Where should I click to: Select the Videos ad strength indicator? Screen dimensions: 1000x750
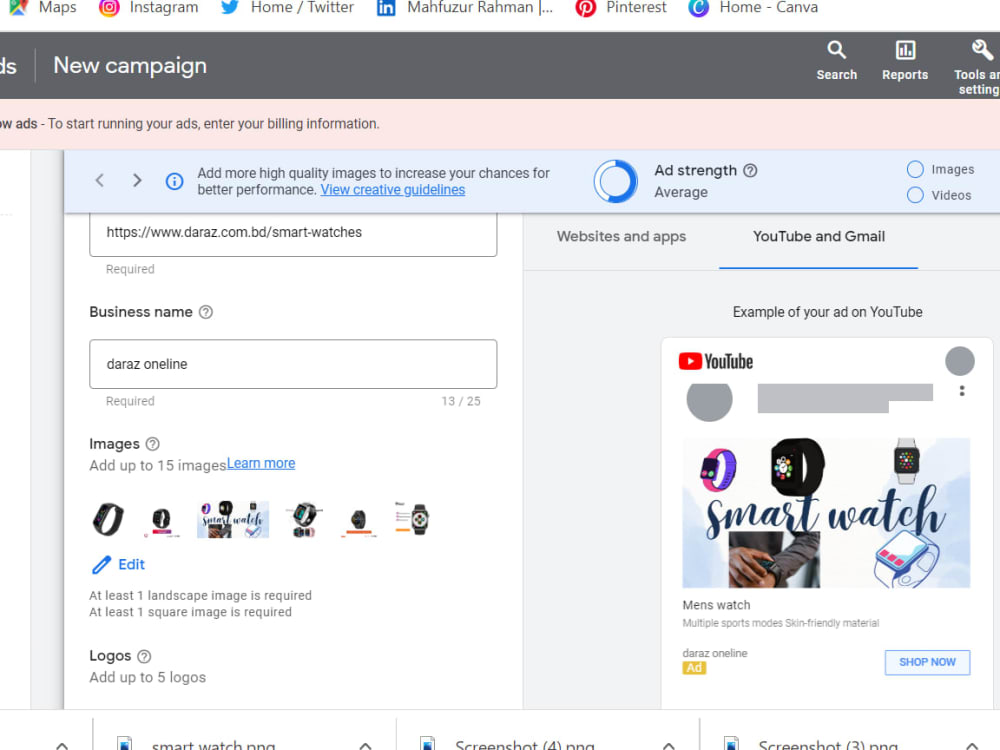915,195
